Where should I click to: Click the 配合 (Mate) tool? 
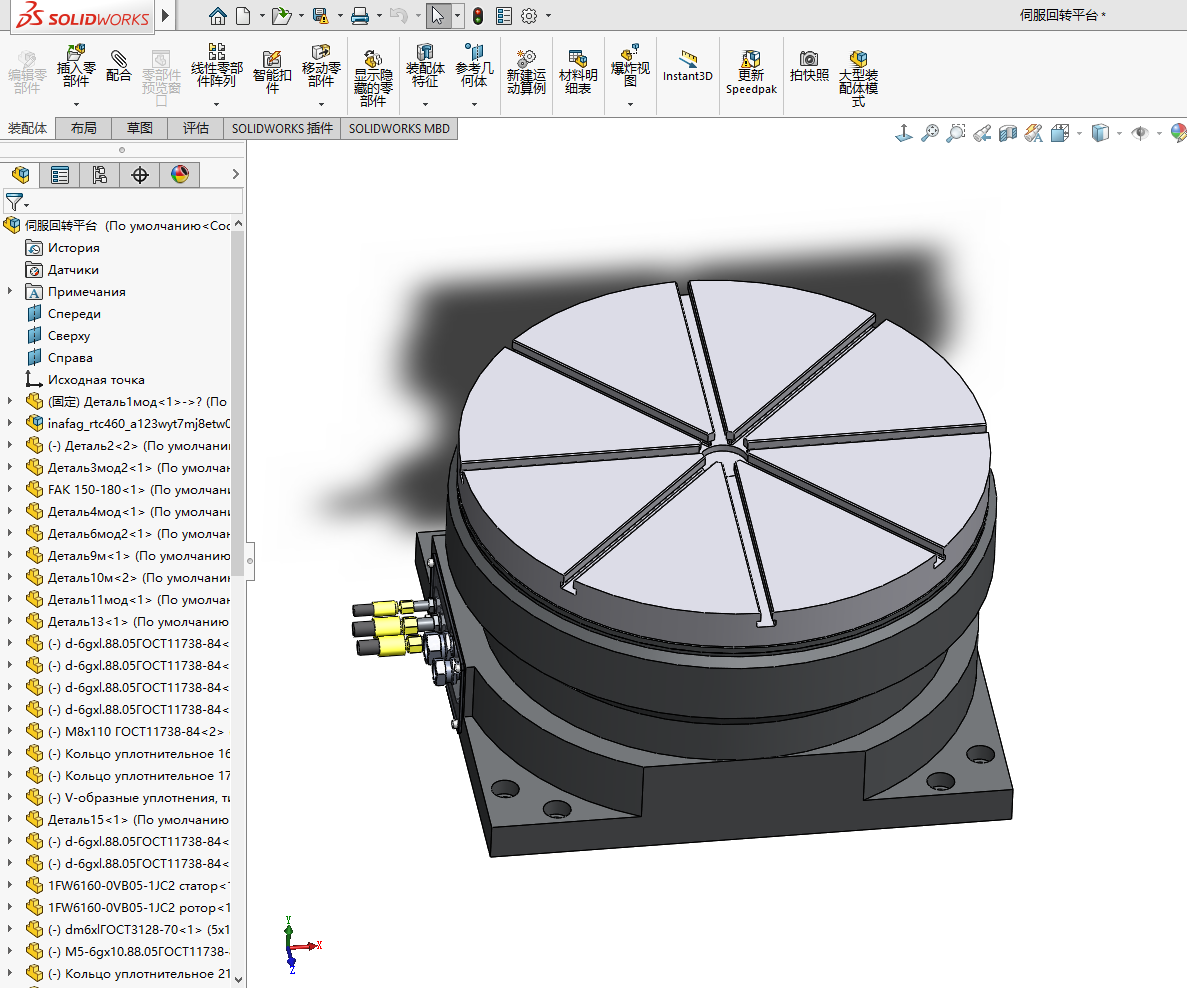coord(118,66)
